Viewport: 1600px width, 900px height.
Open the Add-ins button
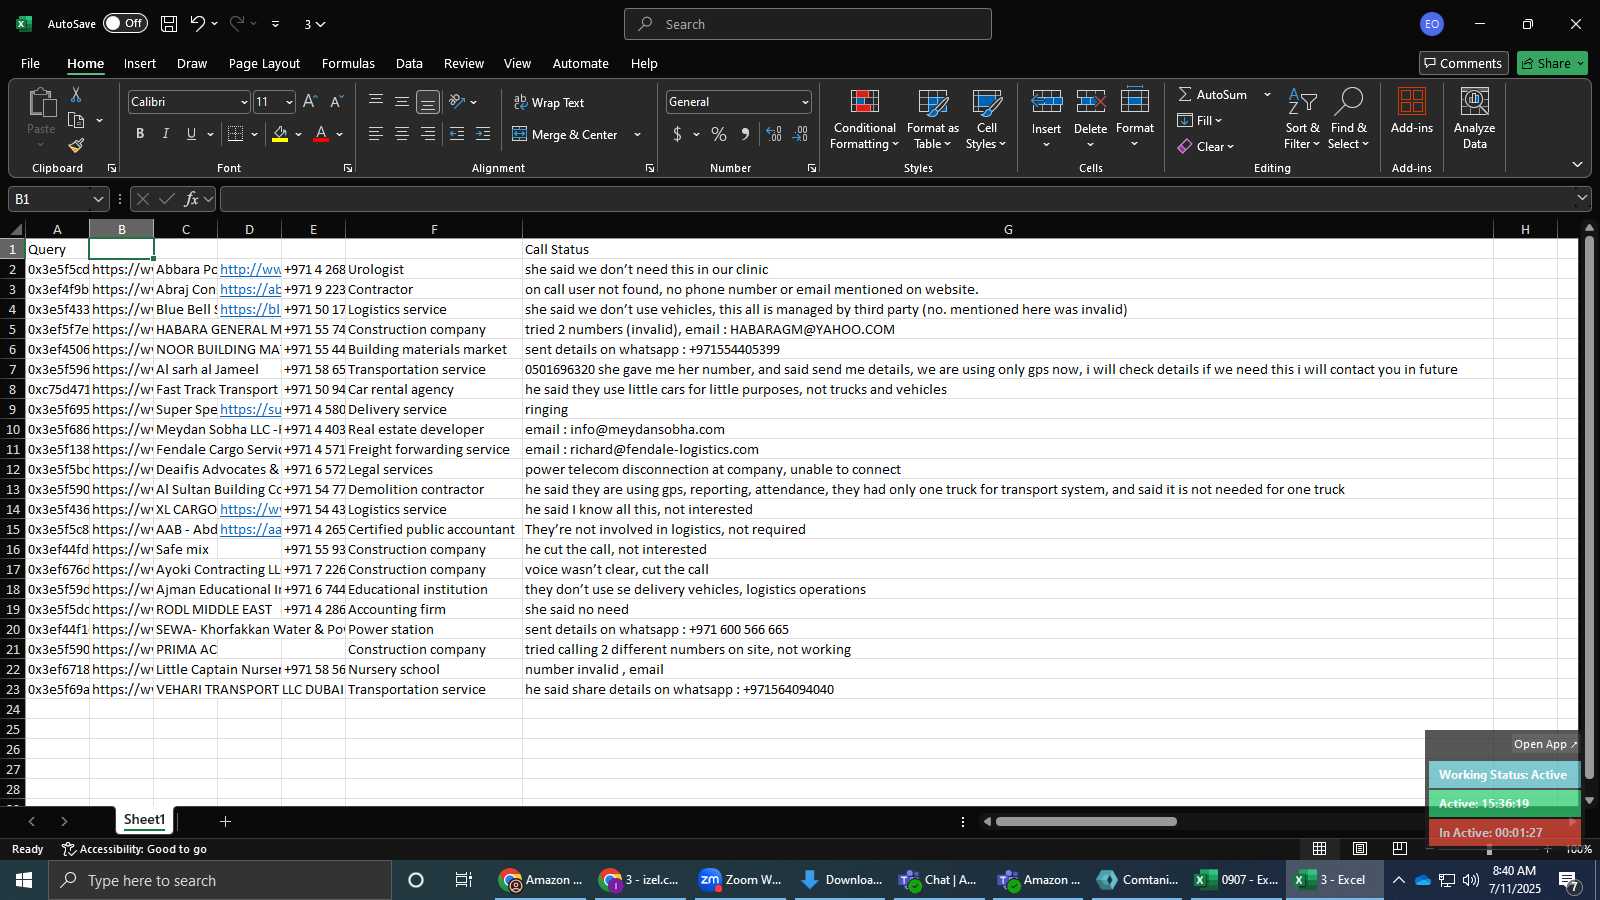(x=1412, y=110)
